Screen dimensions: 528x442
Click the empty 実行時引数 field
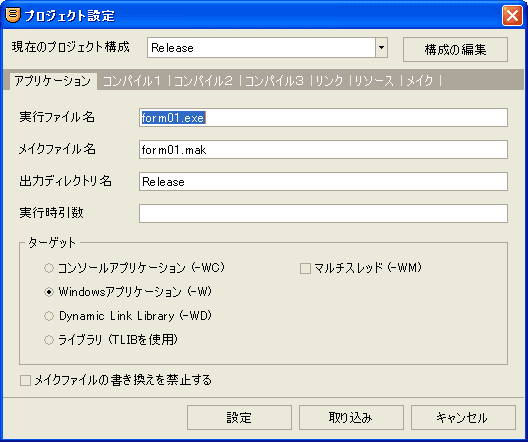point(323,213)
